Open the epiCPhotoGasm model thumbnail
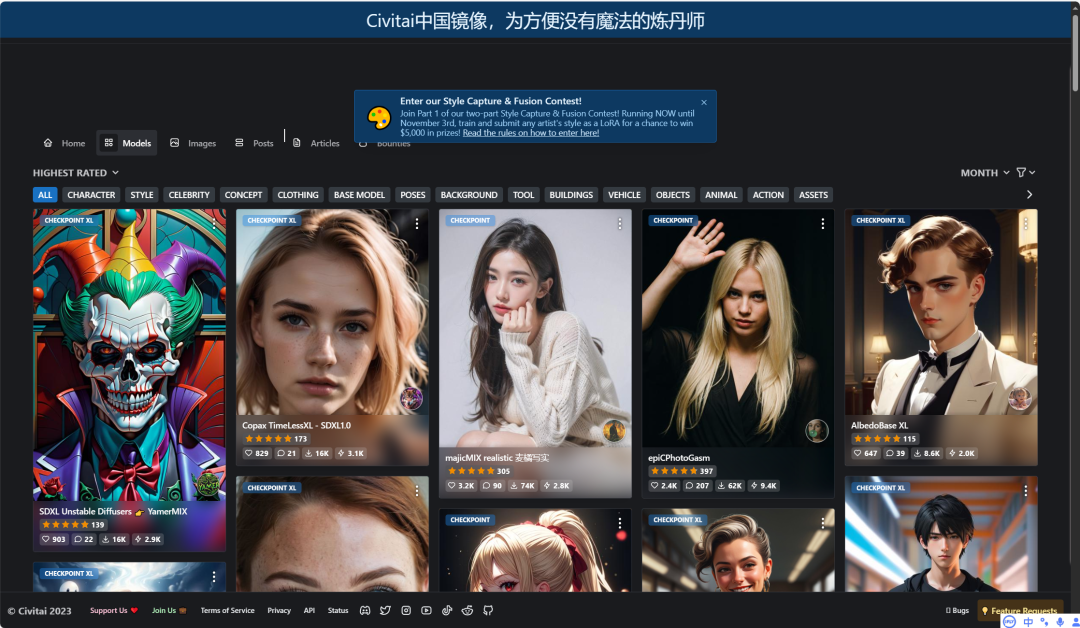 coord(738,327)
